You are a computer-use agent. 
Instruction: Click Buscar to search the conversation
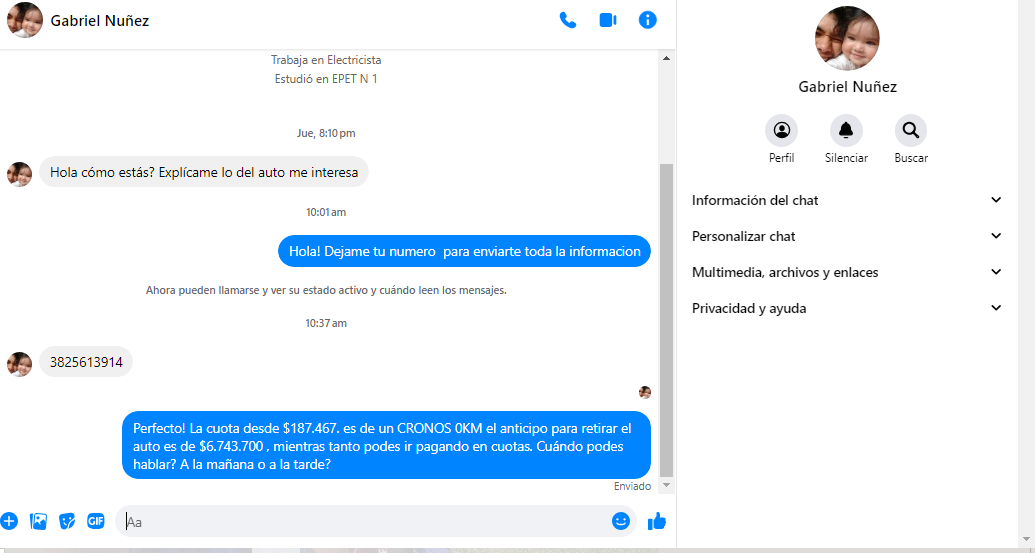tap(910, 131)
